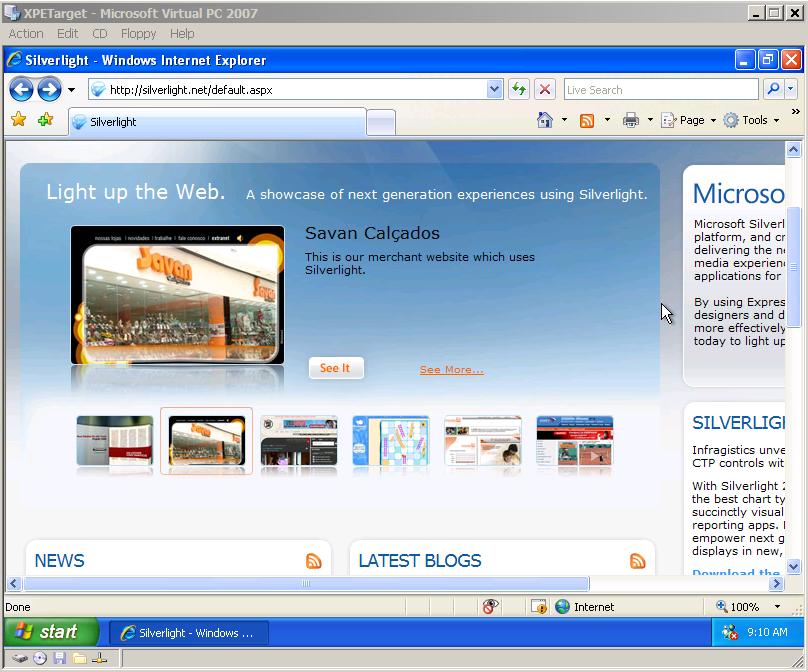808x672 pixels.
Task: Click the security alert tray icon
Action: 730,632
